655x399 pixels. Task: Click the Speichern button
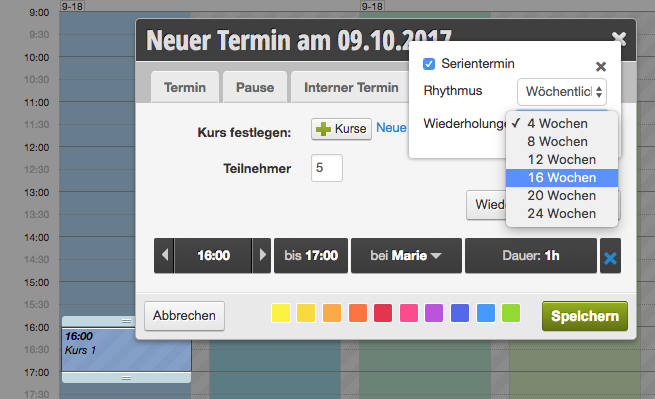[585, 316]
